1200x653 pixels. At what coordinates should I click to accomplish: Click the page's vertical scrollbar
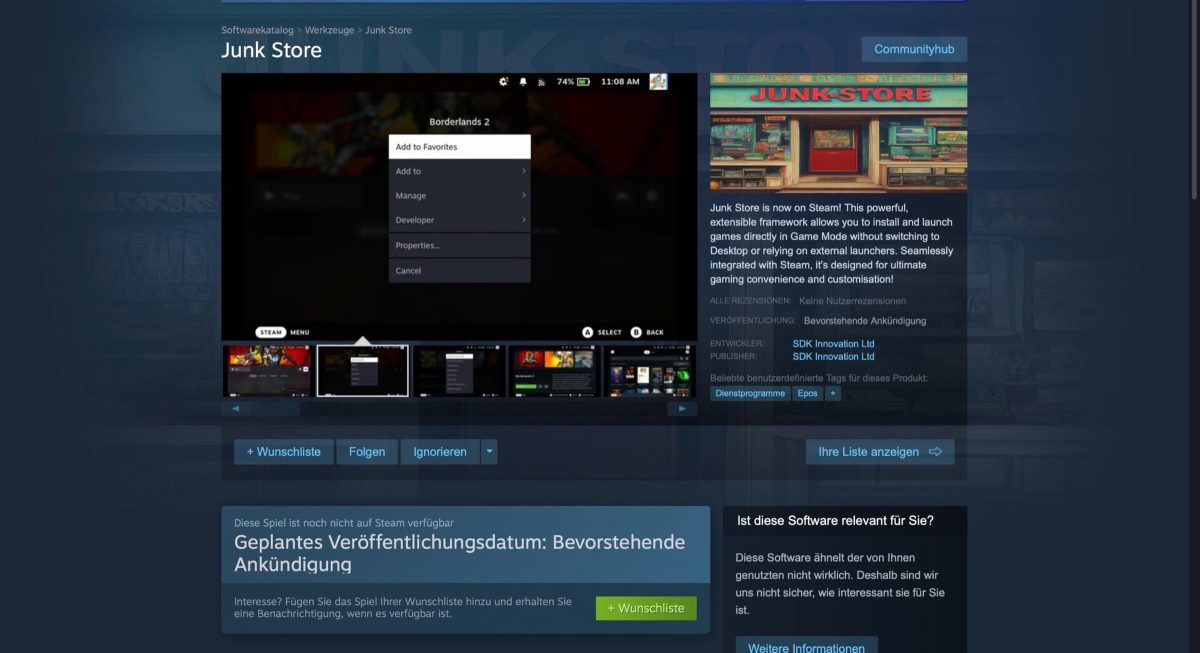pos(1195,100)
